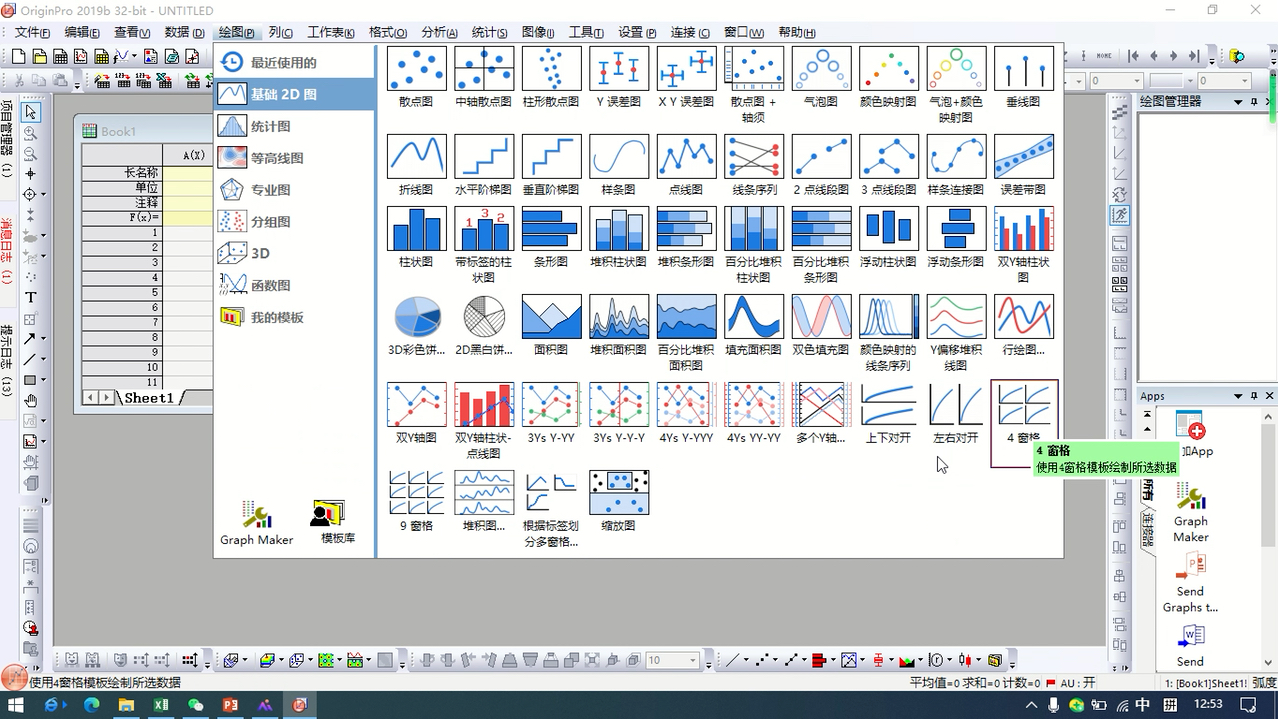Select the 3Ys Y-YY multi-axis template
The height and width of the screenshot is (719, 1278).
point(551,413)
